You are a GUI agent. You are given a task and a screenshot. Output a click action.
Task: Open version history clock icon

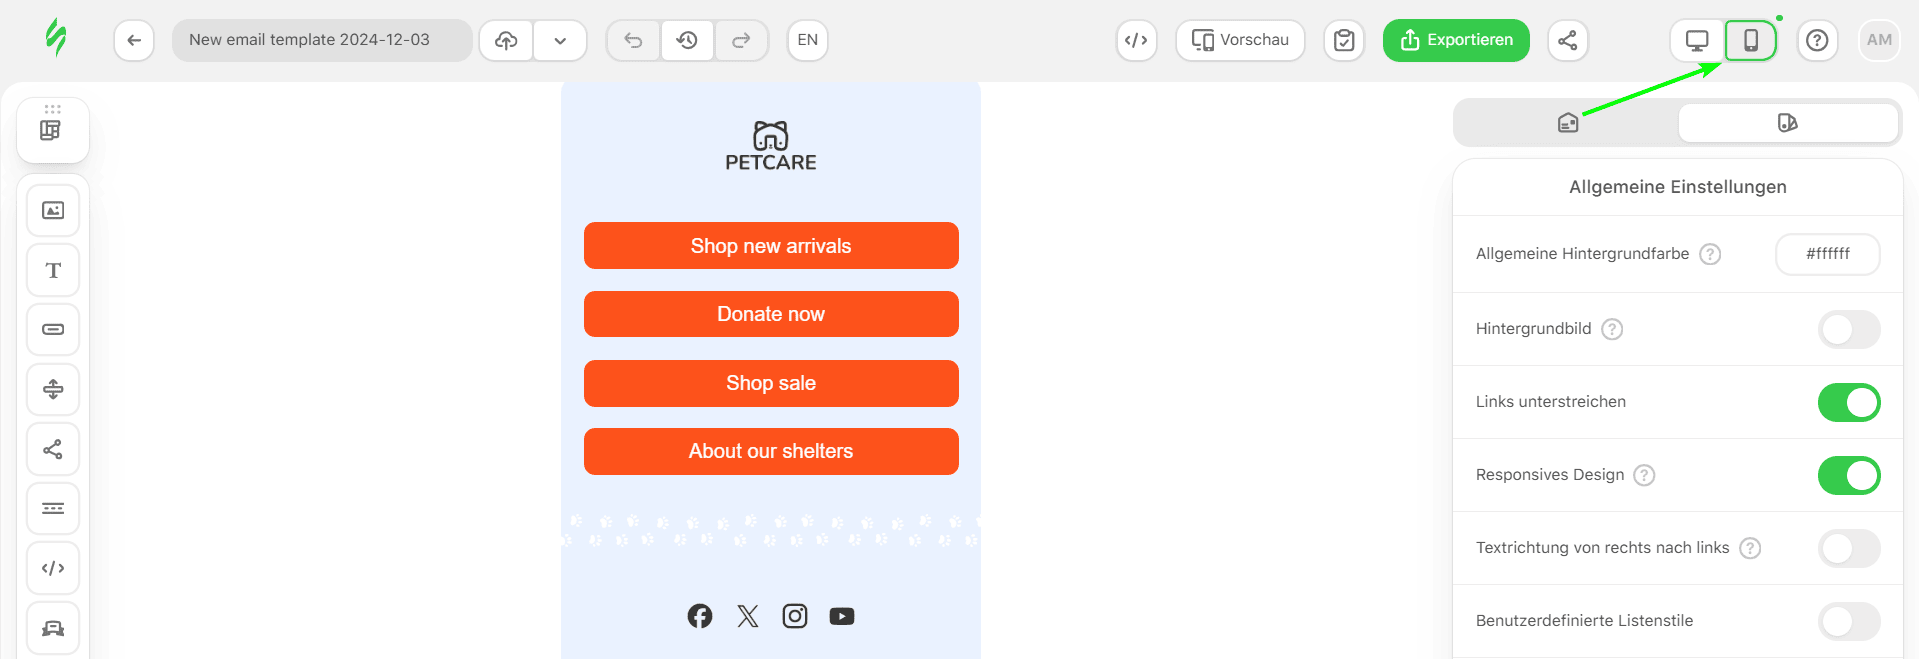coord(687,41)
